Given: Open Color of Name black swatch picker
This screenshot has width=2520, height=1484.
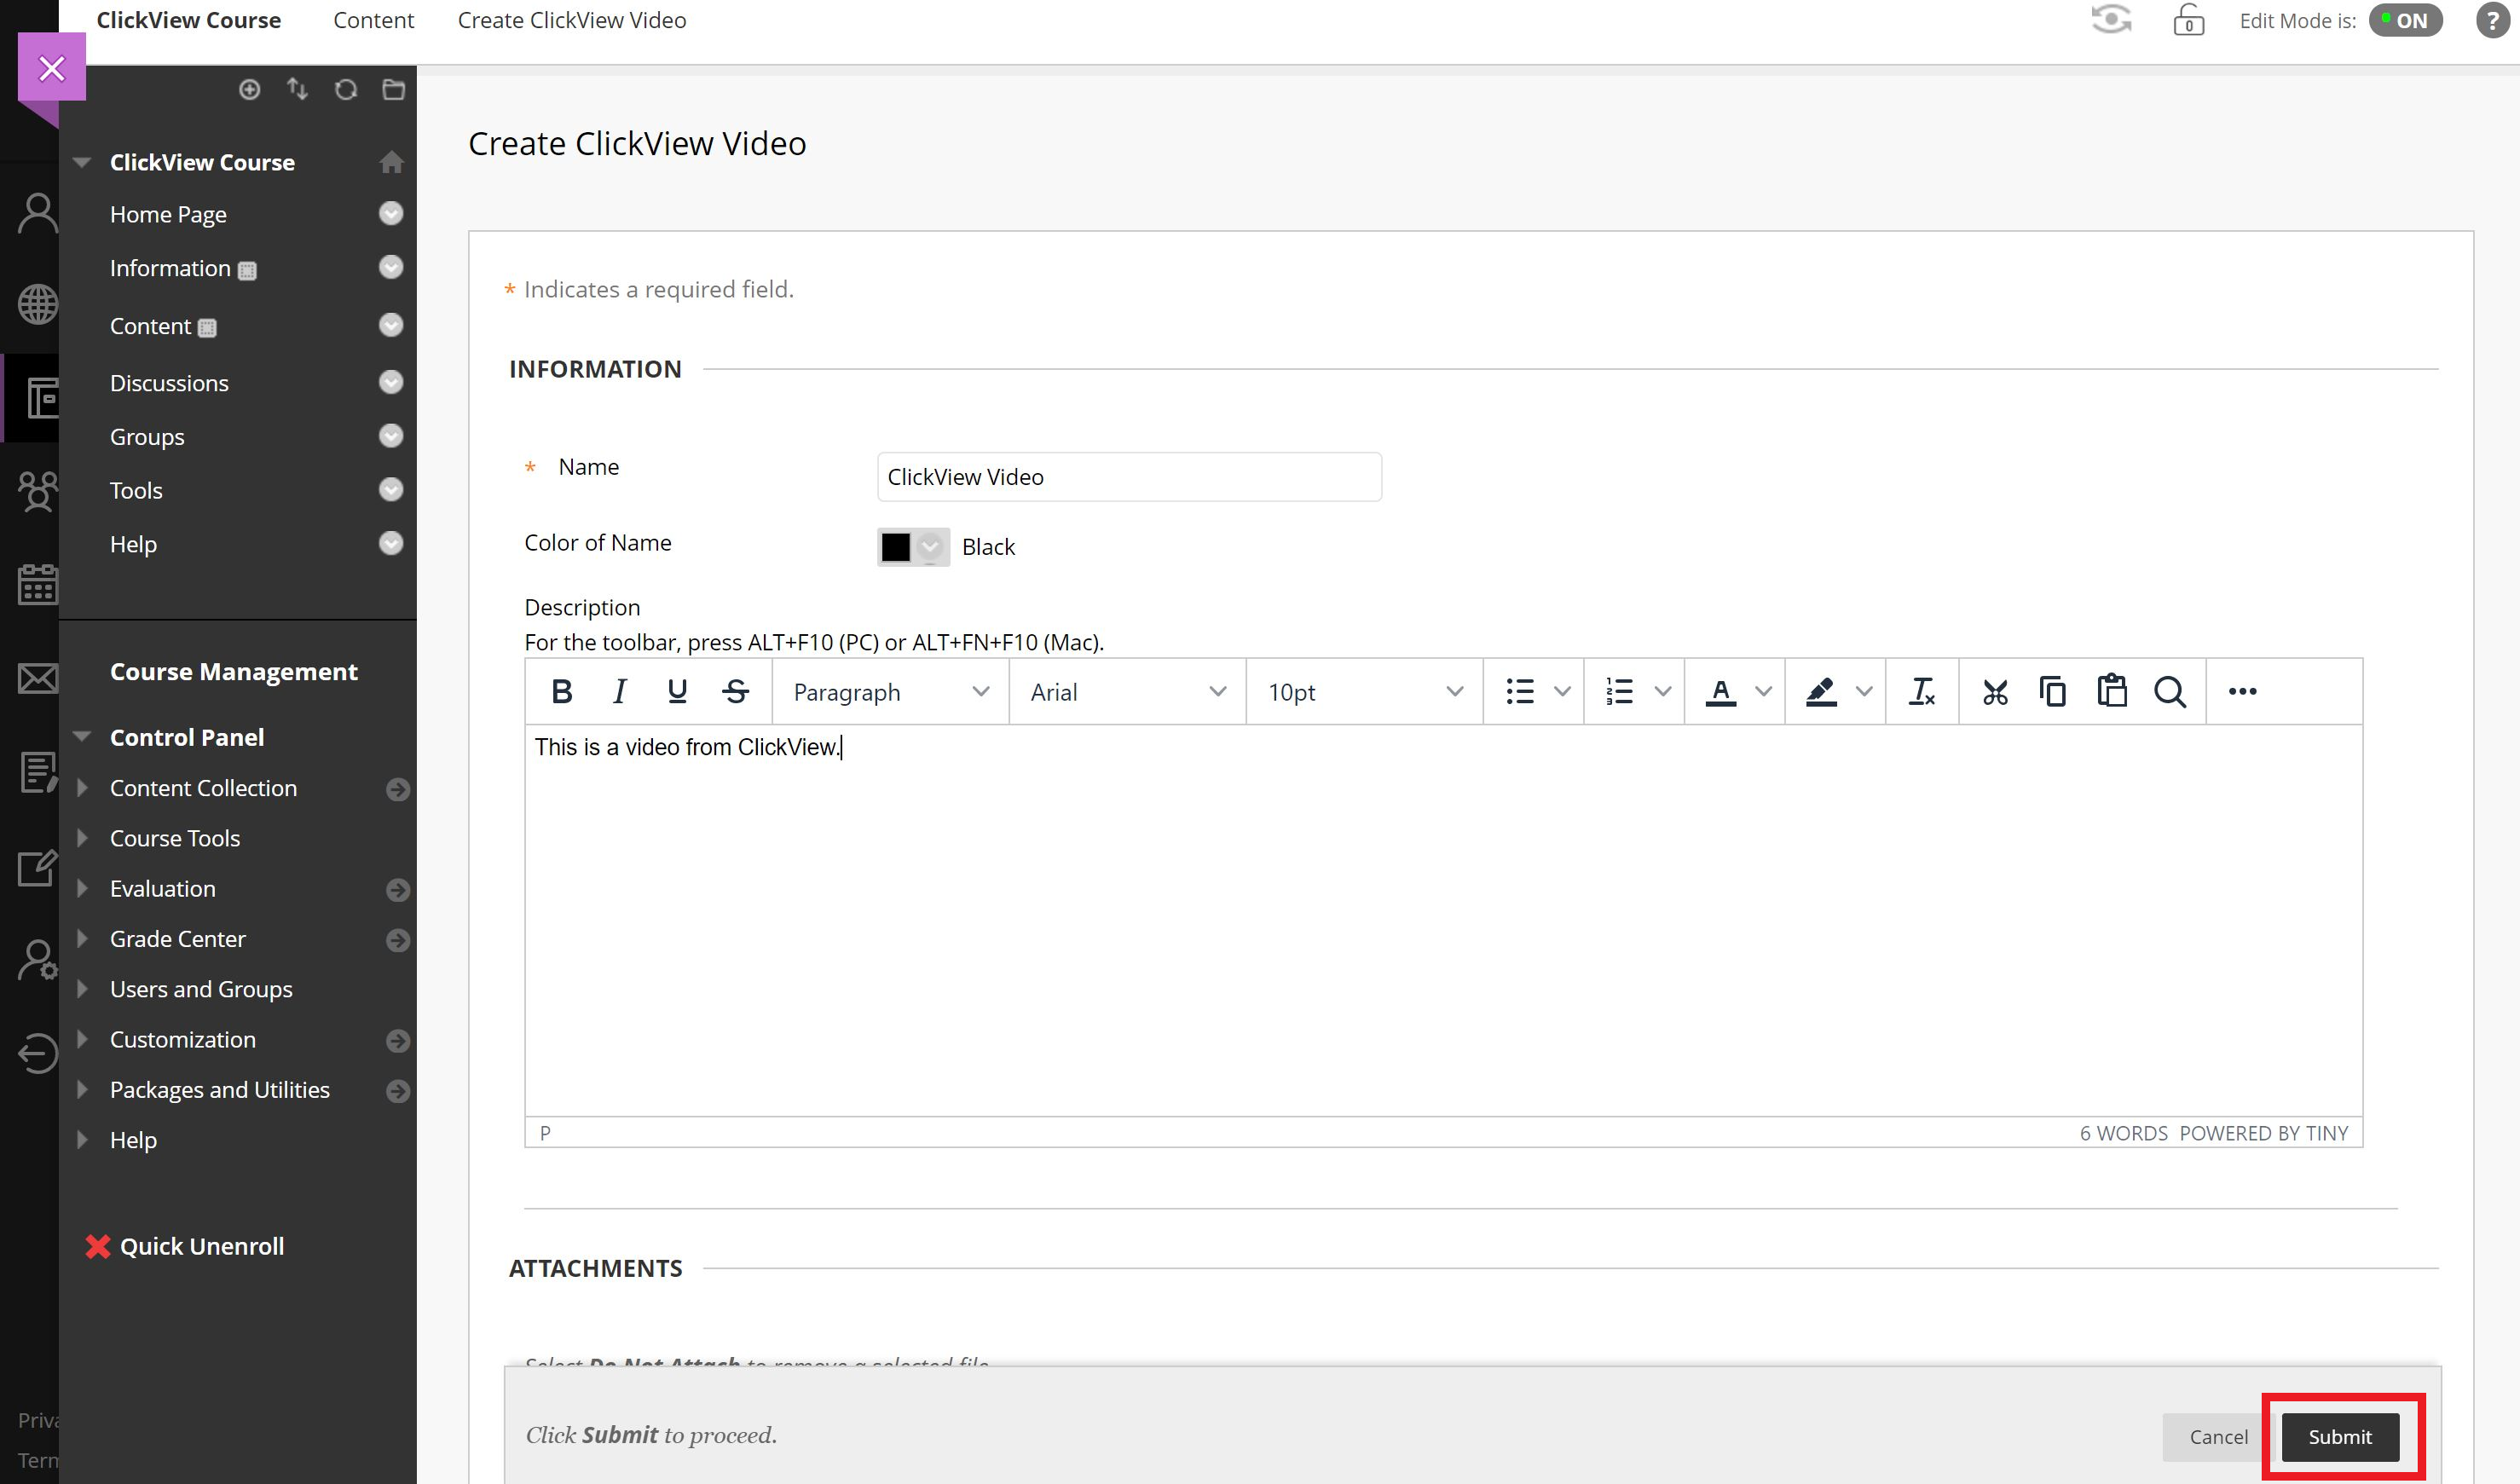Looking at the screenshot, I should [x=912, y=547].
